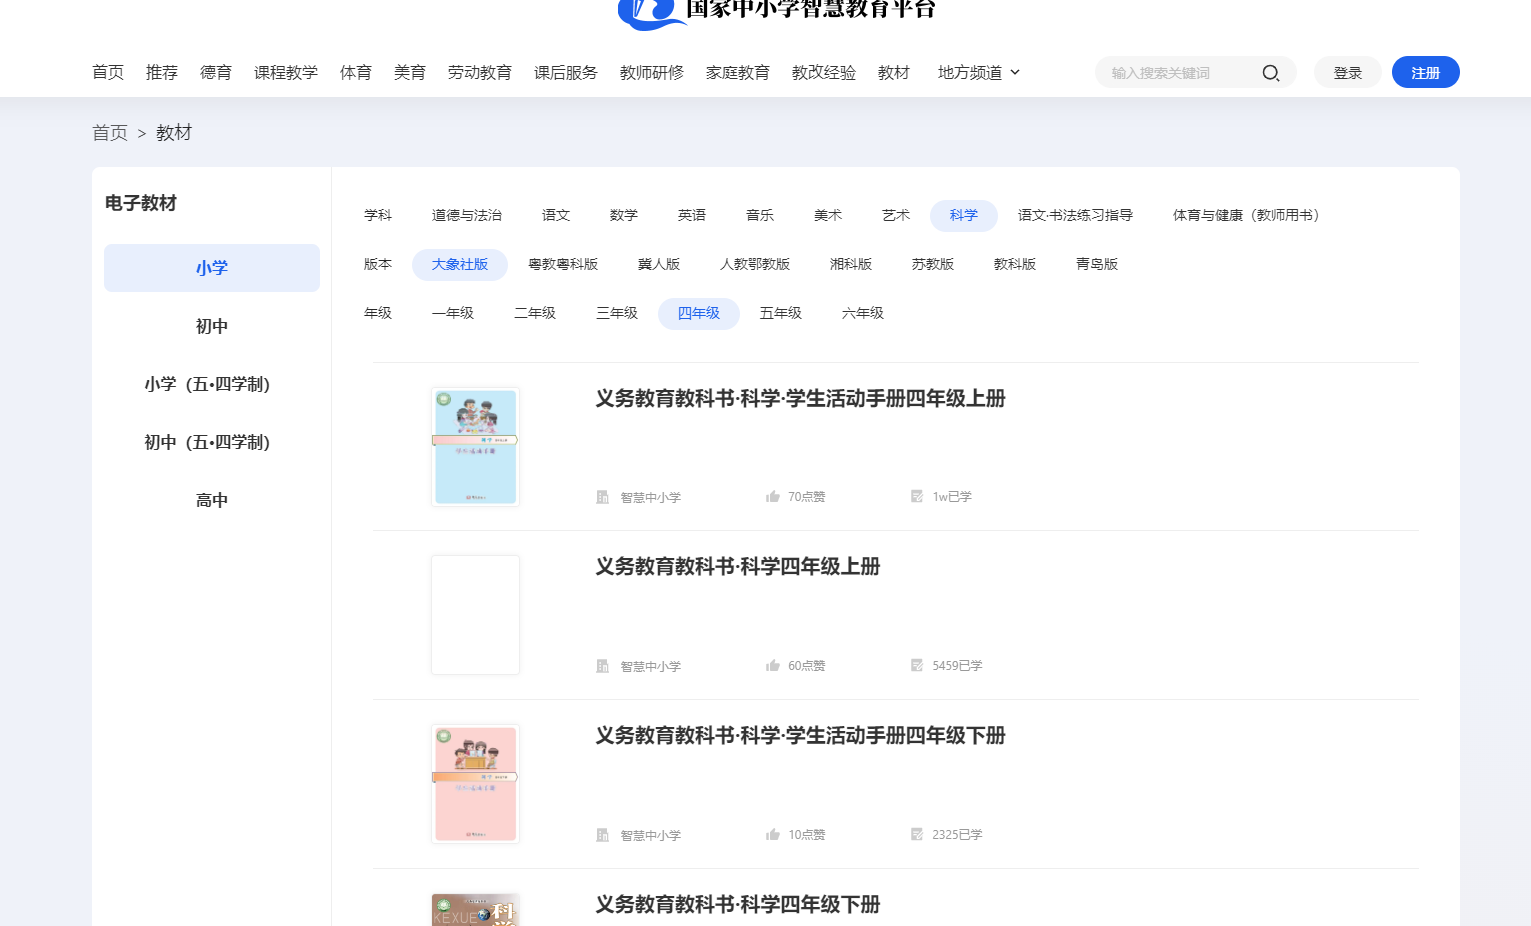
Task: Select 小学（五·四学制） in the sidebar
Action: pos(206,384)
